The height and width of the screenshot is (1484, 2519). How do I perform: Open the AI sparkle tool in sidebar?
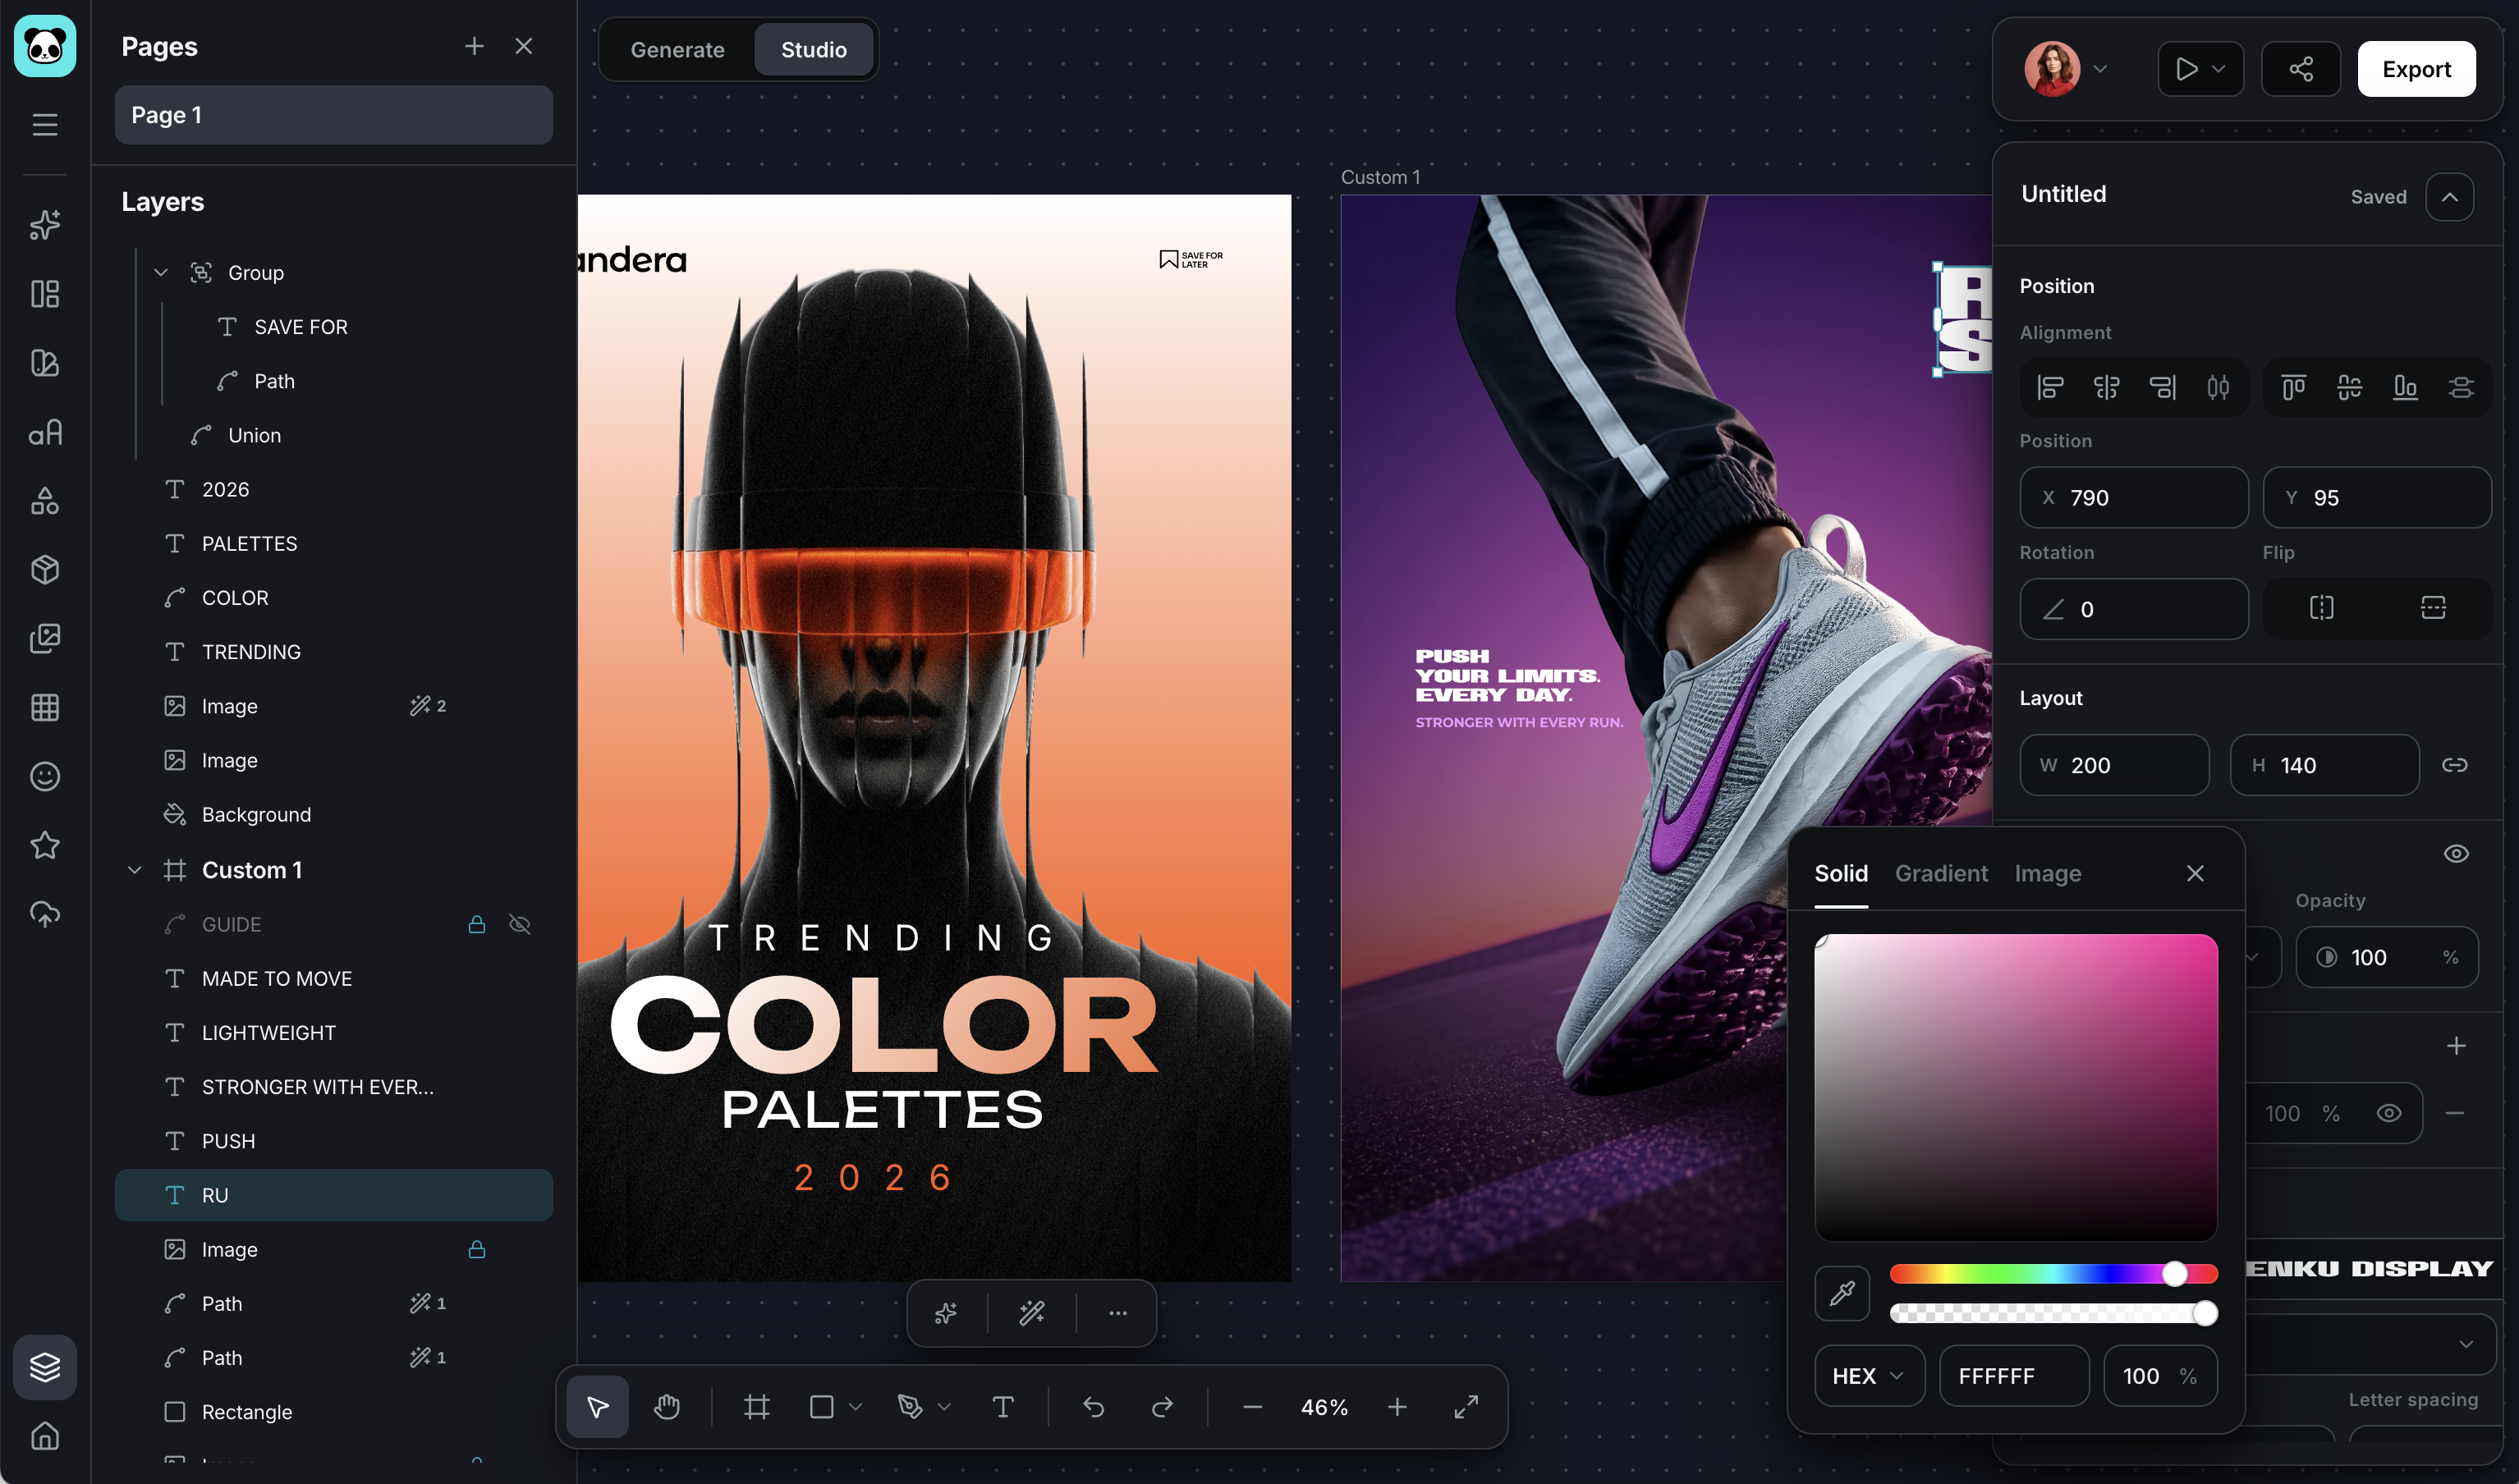pos(45,225)
